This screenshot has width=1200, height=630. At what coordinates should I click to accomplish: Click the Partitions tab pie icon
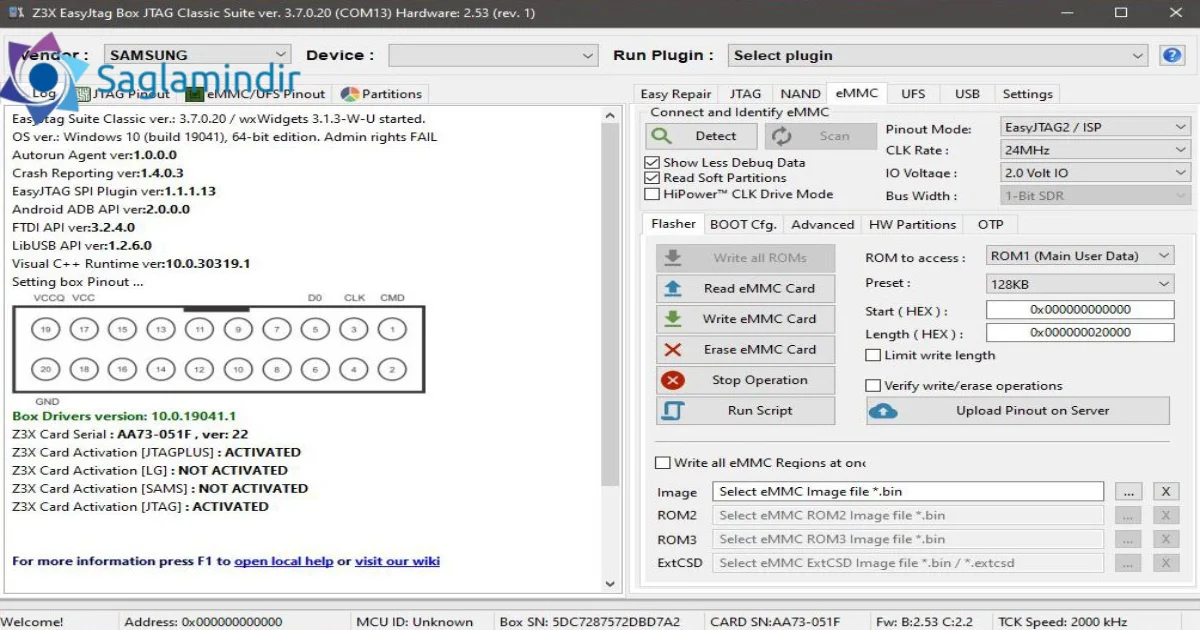pos(349,94)
